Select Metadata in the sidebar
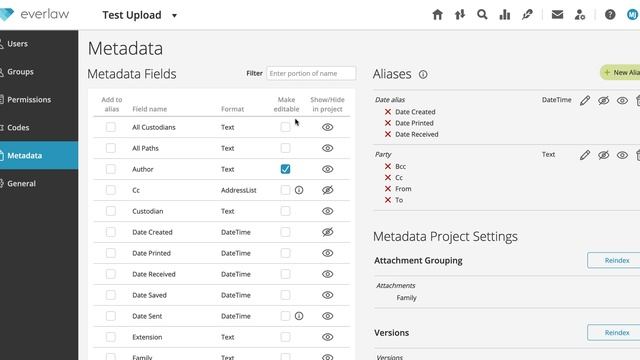Viewport: 640px width, 360px height. click(39, 156)
